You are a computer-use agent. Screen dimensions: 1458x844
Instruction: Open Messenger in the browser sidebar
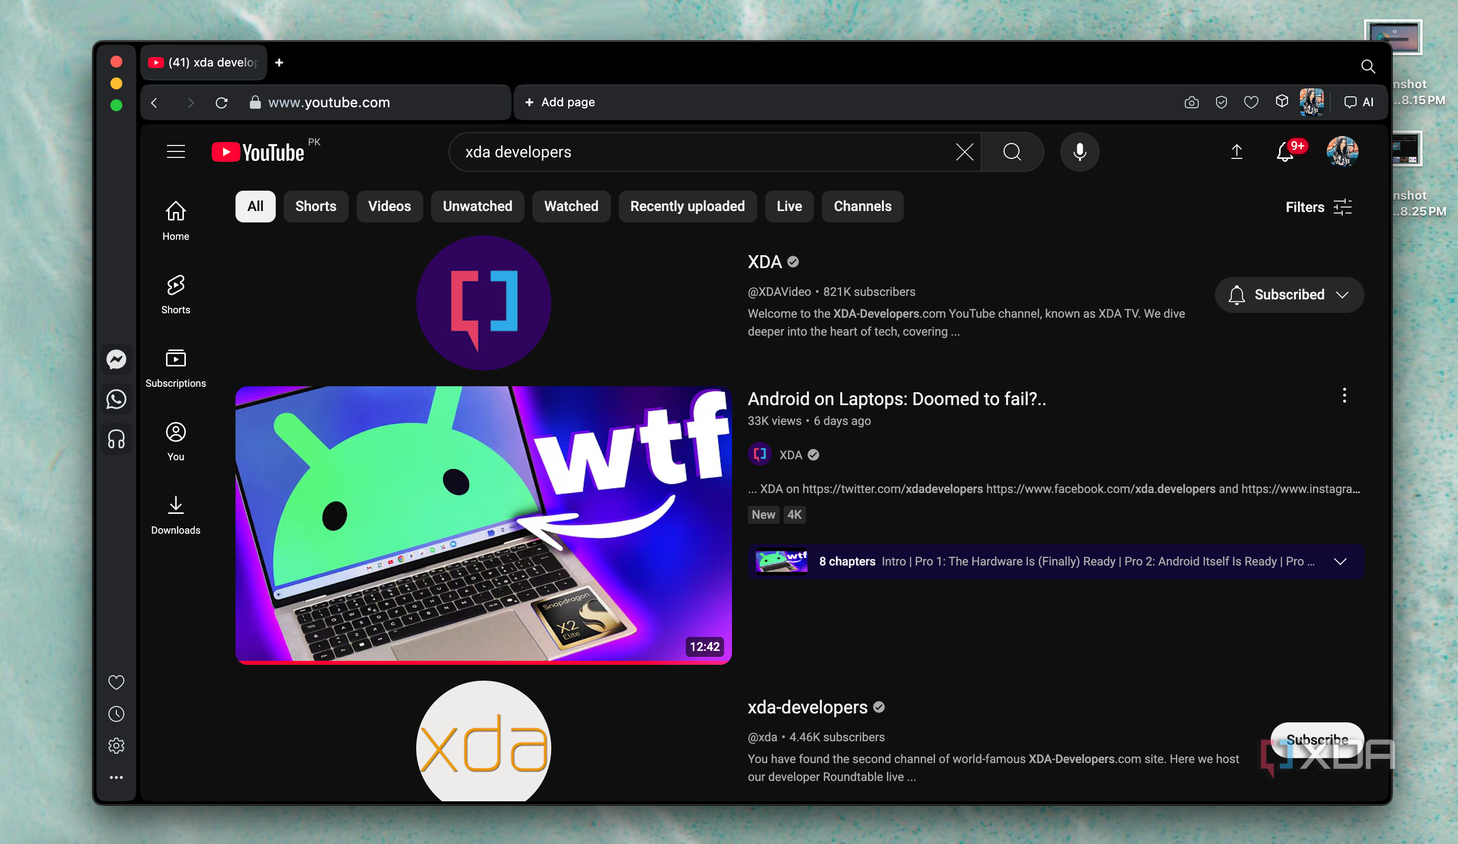(116, 359)
